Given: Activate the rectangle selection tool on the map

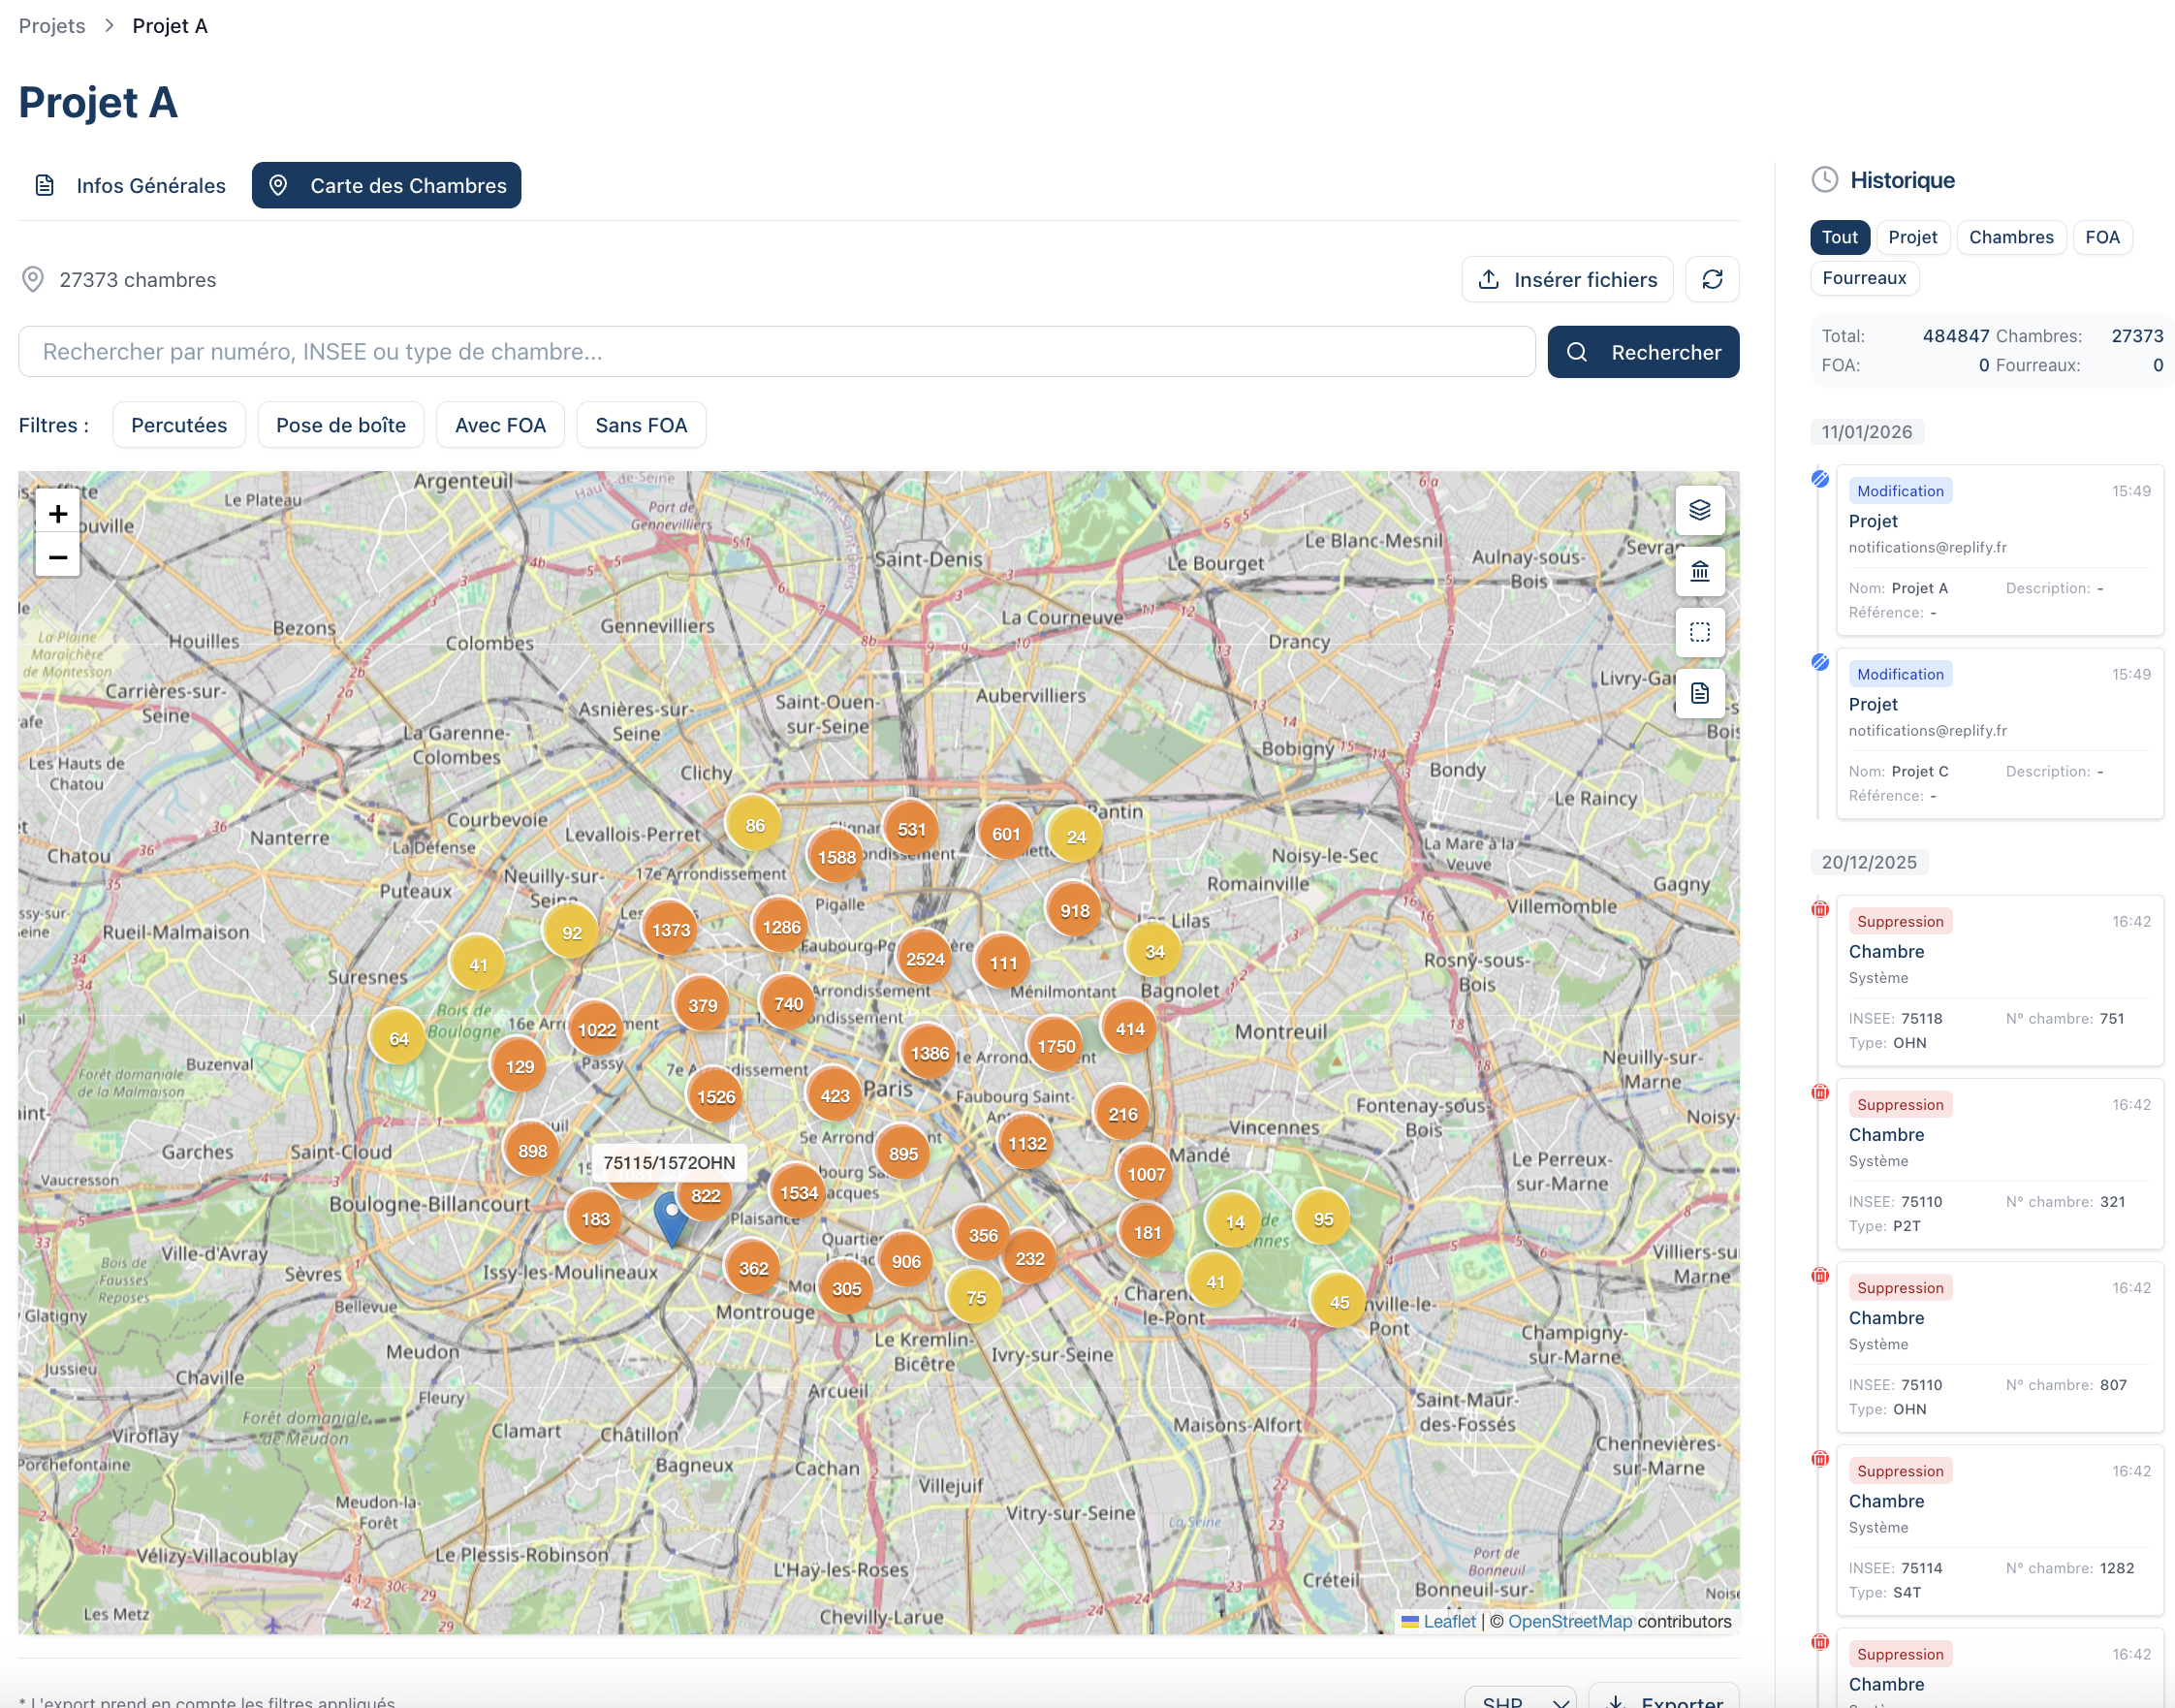Looking at the screenshot, I should [1699, 632].
